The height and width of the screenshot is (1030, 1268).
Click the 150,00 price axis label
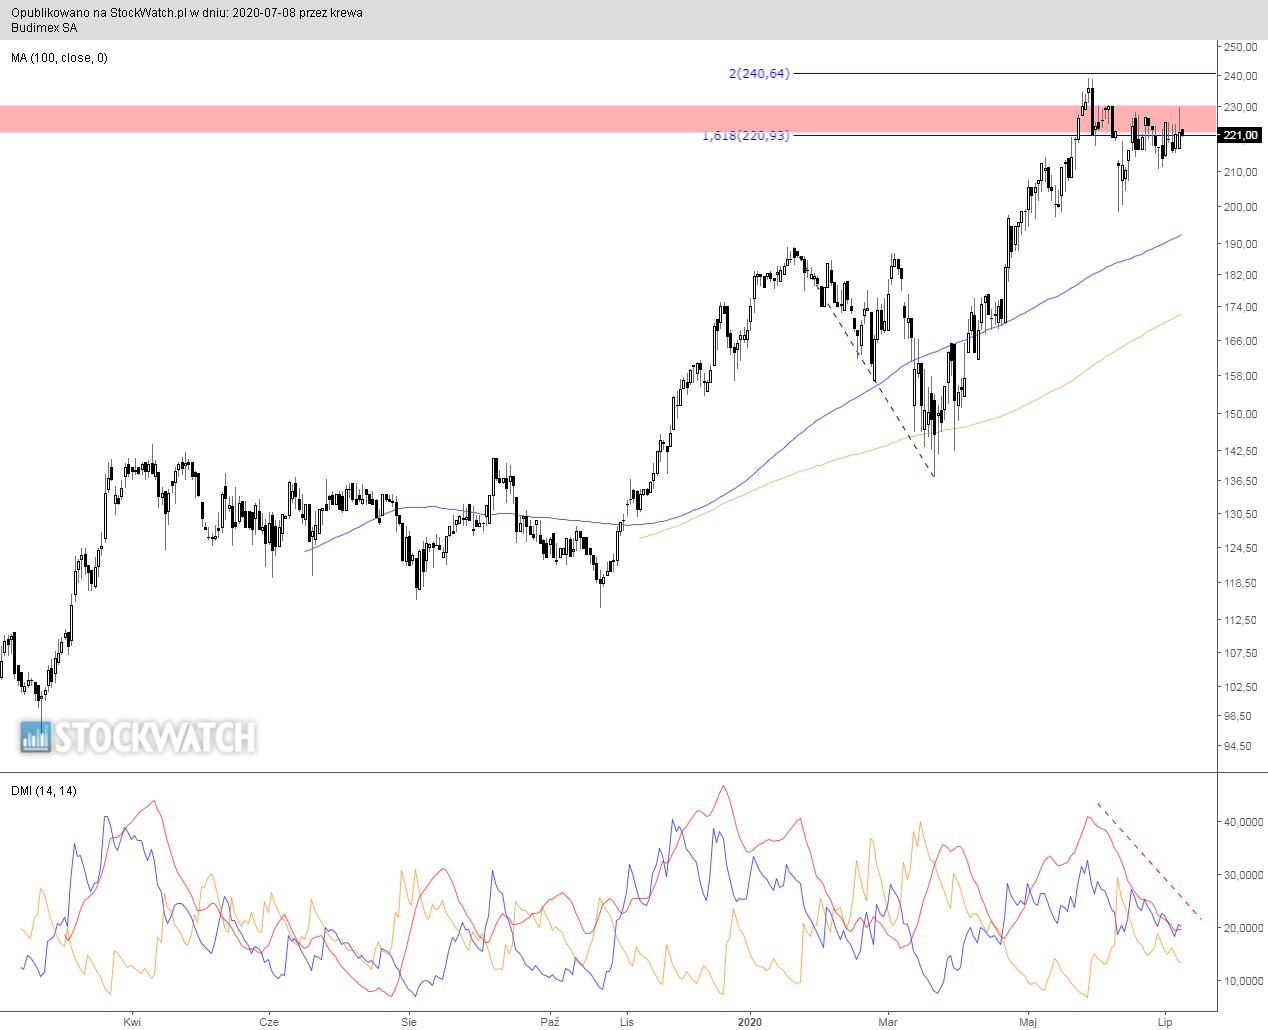click(x=1243, y=413)
